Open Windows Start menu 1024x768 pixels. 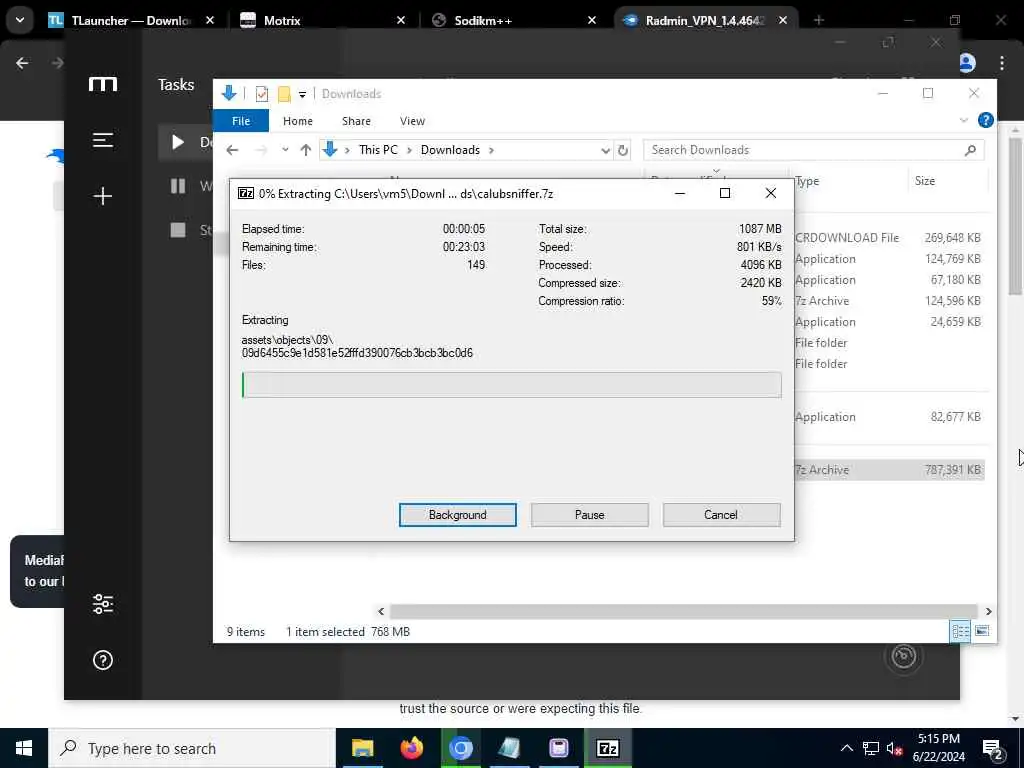pos(24,748)
